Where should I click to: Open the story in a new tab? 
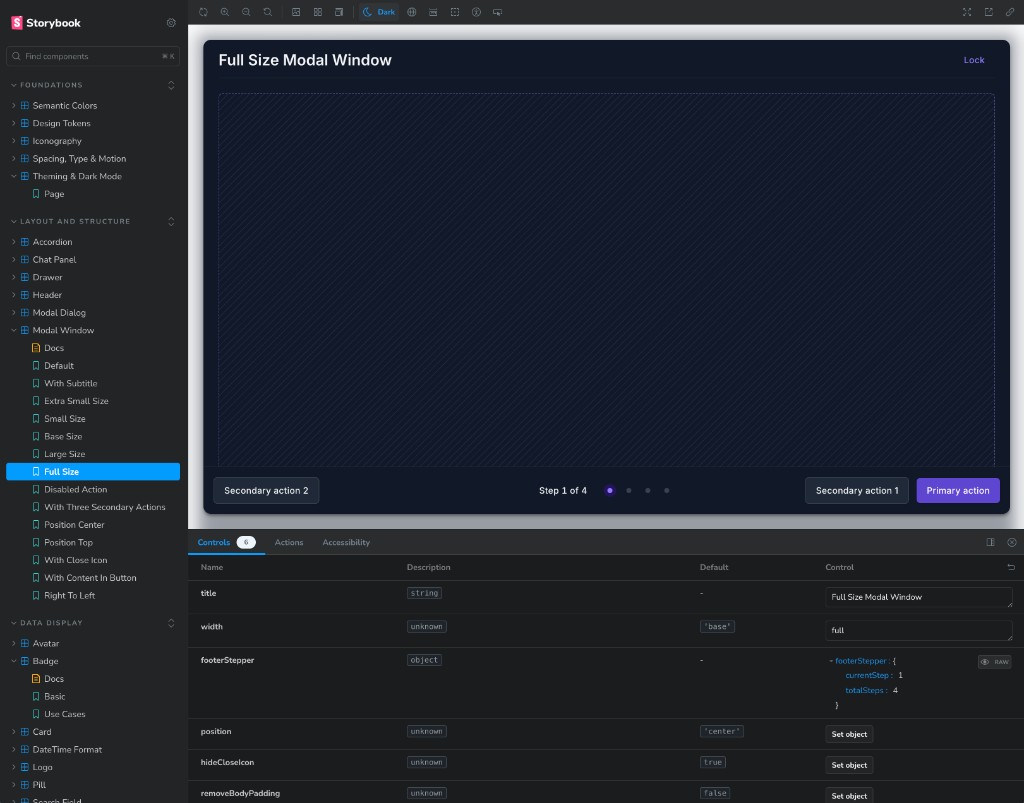pyautogui.click(x=989, y=12)
